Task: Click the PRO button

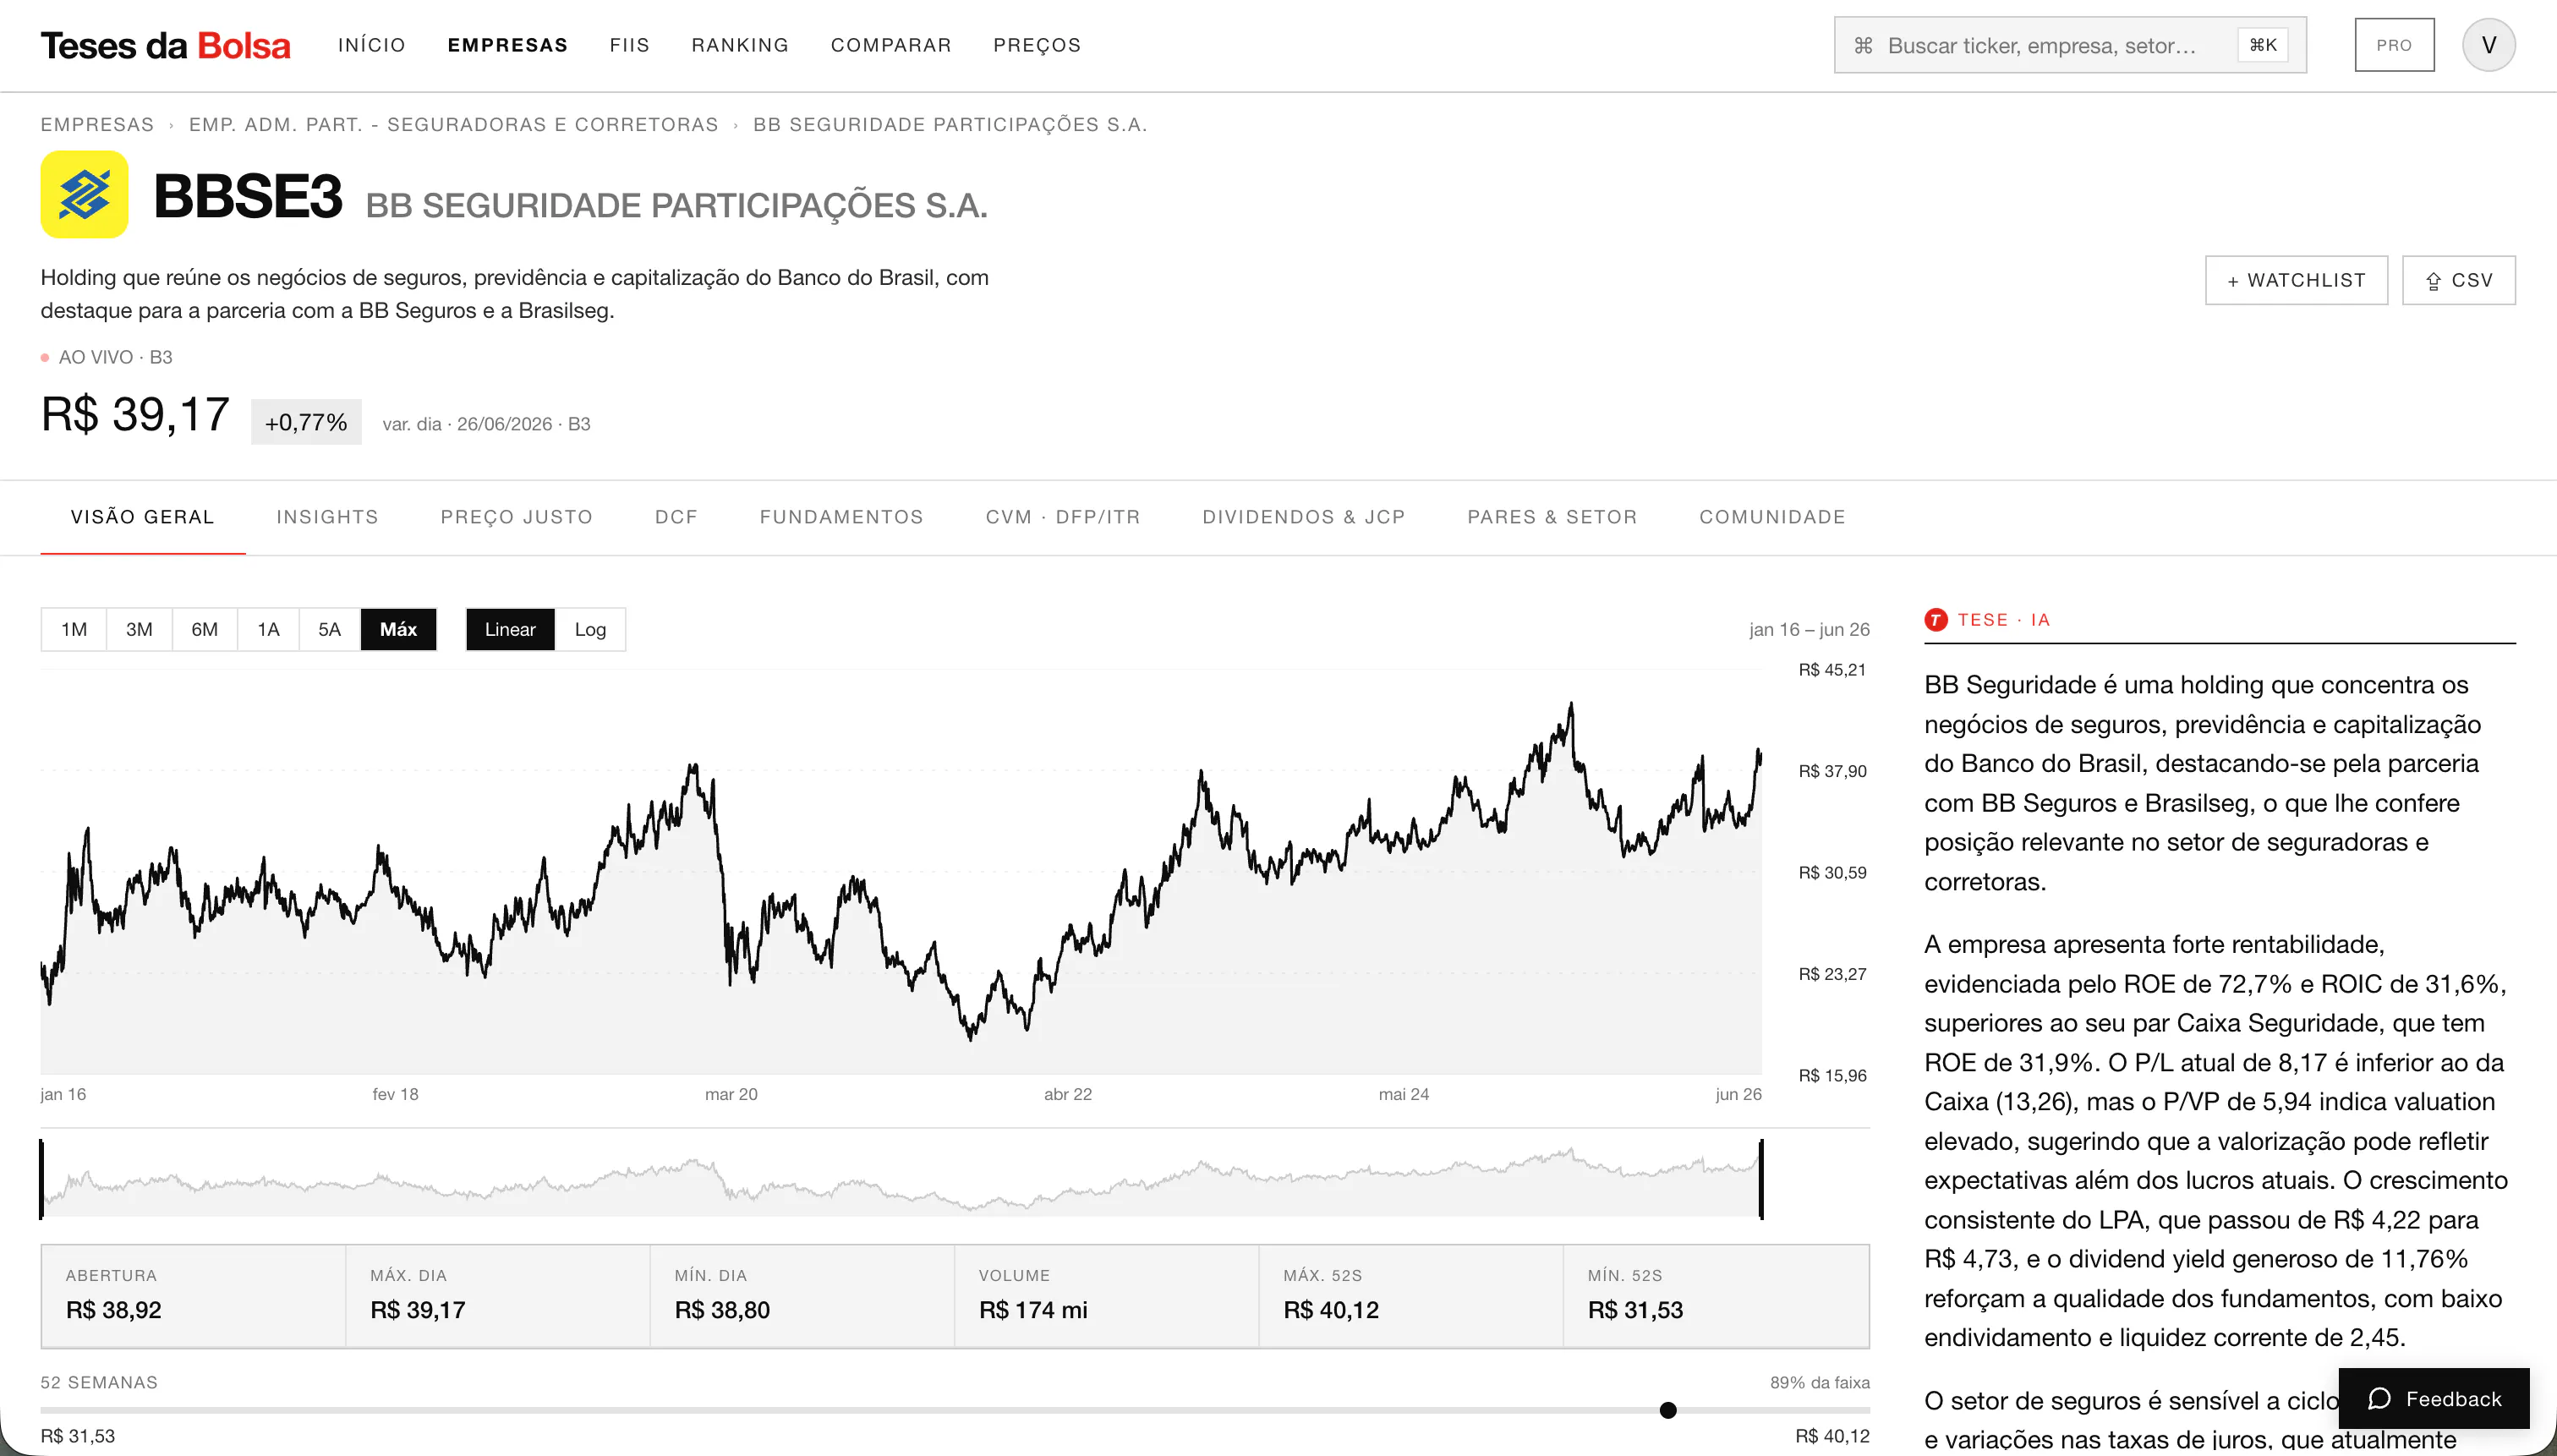Action: (2394, 45)
